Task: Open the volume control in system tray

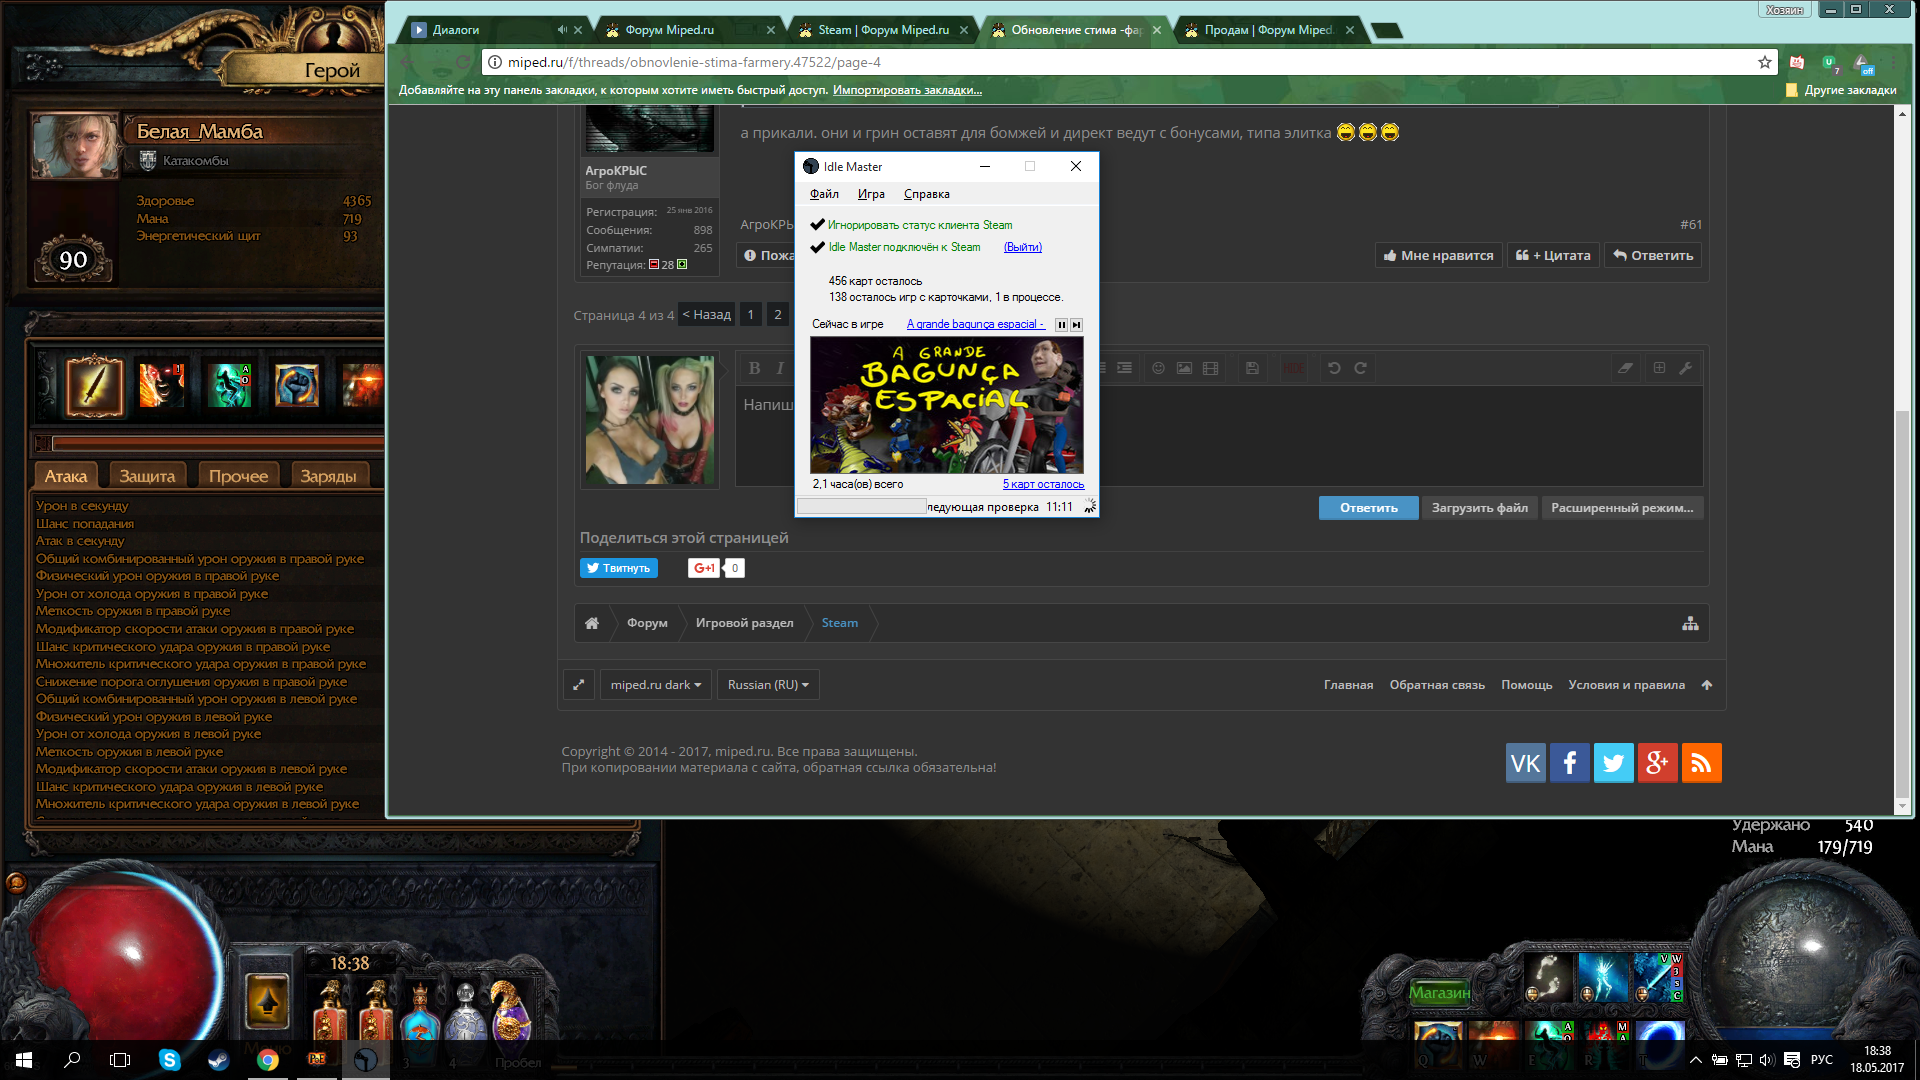Action: [1767, 1060]
